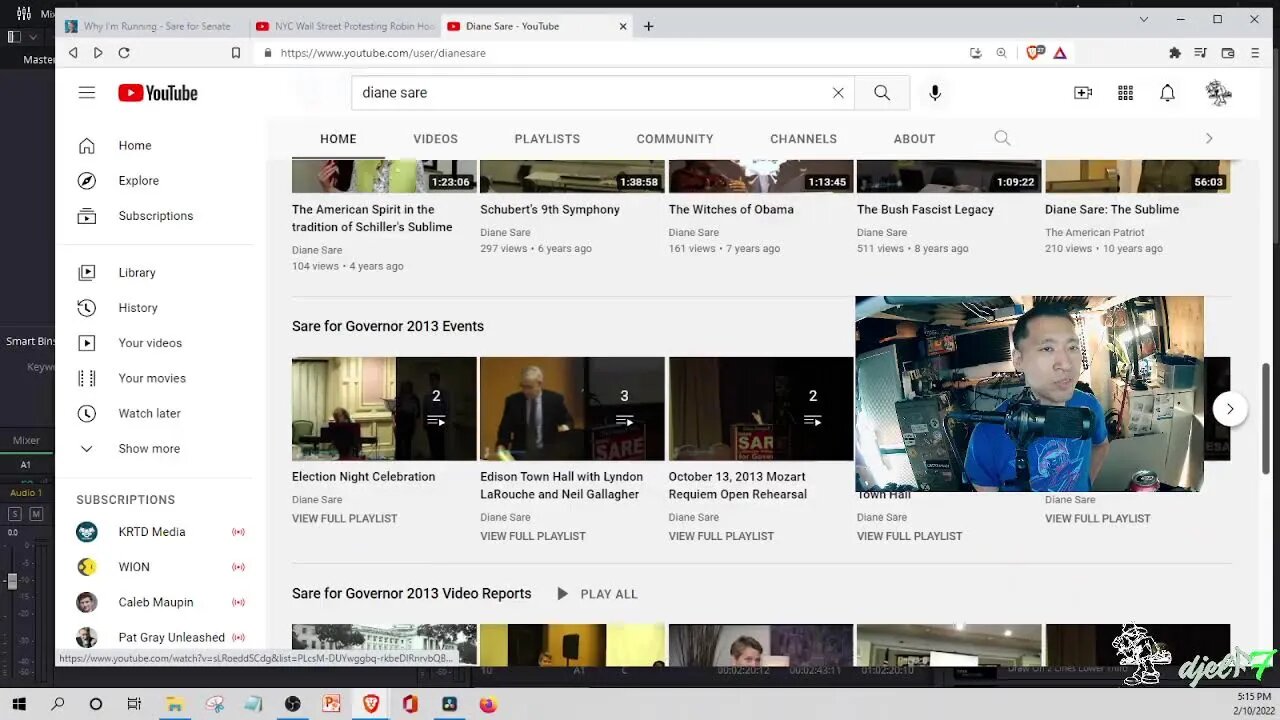Click PLAY ALL for Video Reports
This screenshot has height=720, width=1280.
597,594
